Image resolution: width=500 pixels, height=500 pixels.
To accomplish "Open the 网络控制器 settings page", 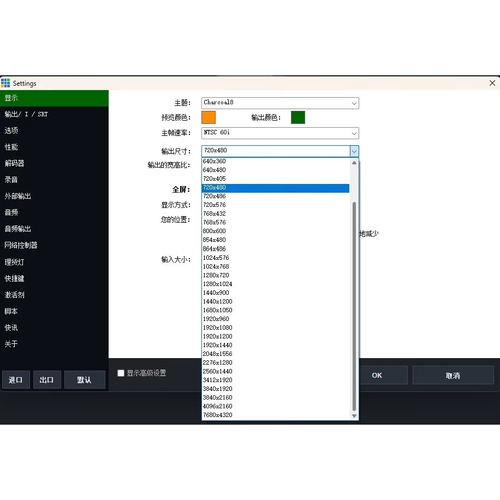I will 54,245.
